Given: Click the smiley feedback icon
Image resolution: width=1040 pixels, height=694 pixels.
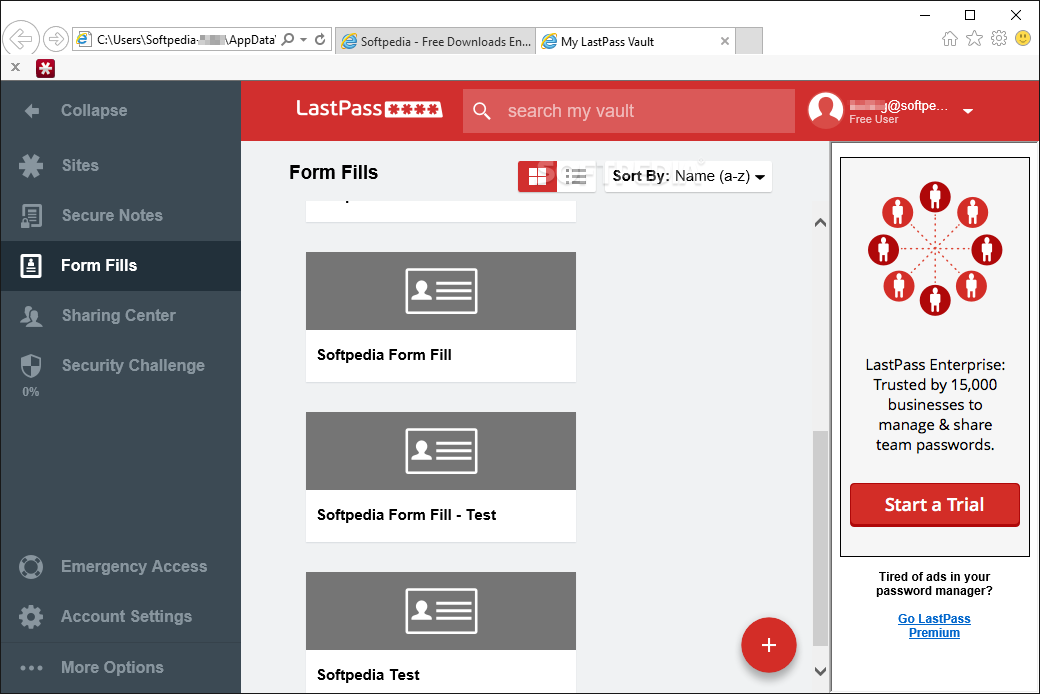Looking at the screenshot, I should point(1023,38).
